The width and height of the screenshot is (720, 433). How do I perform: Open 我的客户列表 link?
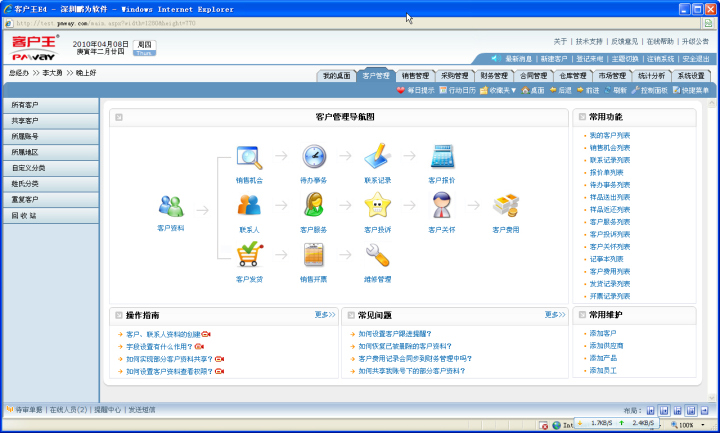pyautogui.click(x=609, y=135)
